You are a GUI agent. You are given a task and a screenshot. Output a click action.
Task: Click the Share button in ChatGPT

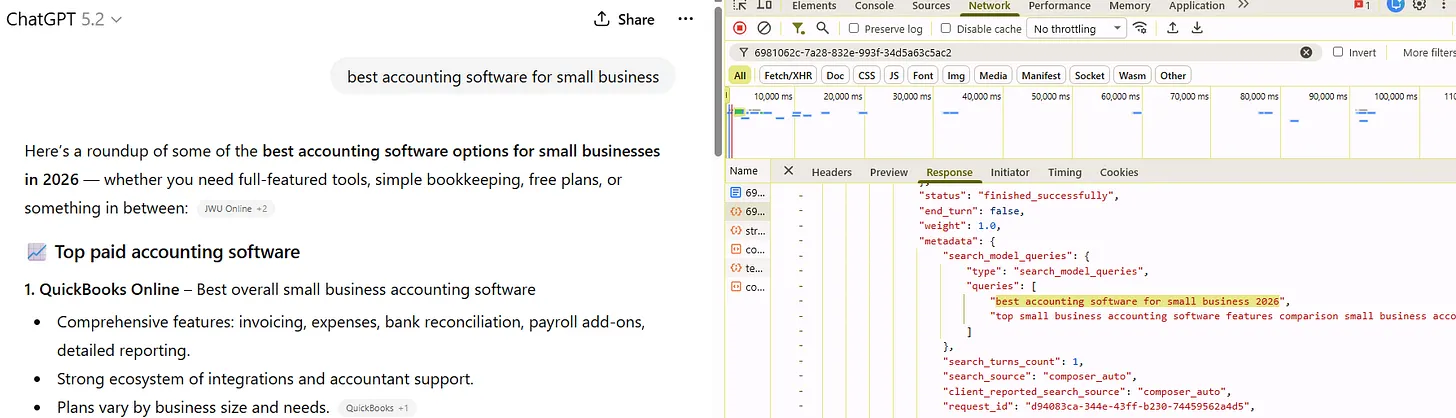coord(624,19)
